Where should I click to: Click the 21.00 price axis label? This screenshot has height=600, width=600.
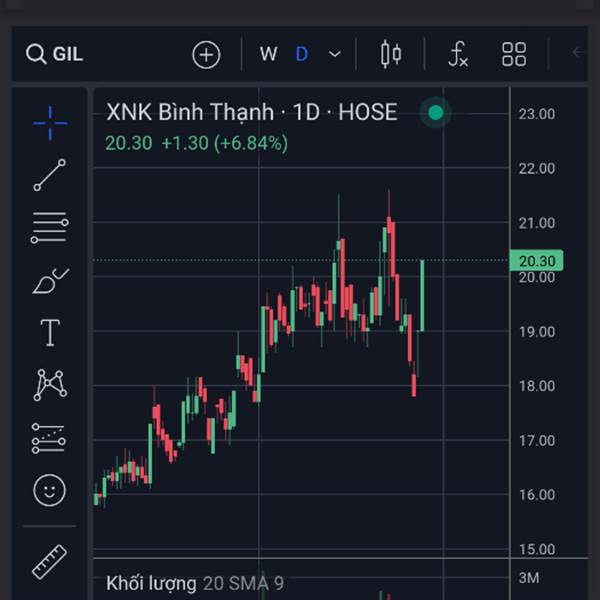pos(537,223)
